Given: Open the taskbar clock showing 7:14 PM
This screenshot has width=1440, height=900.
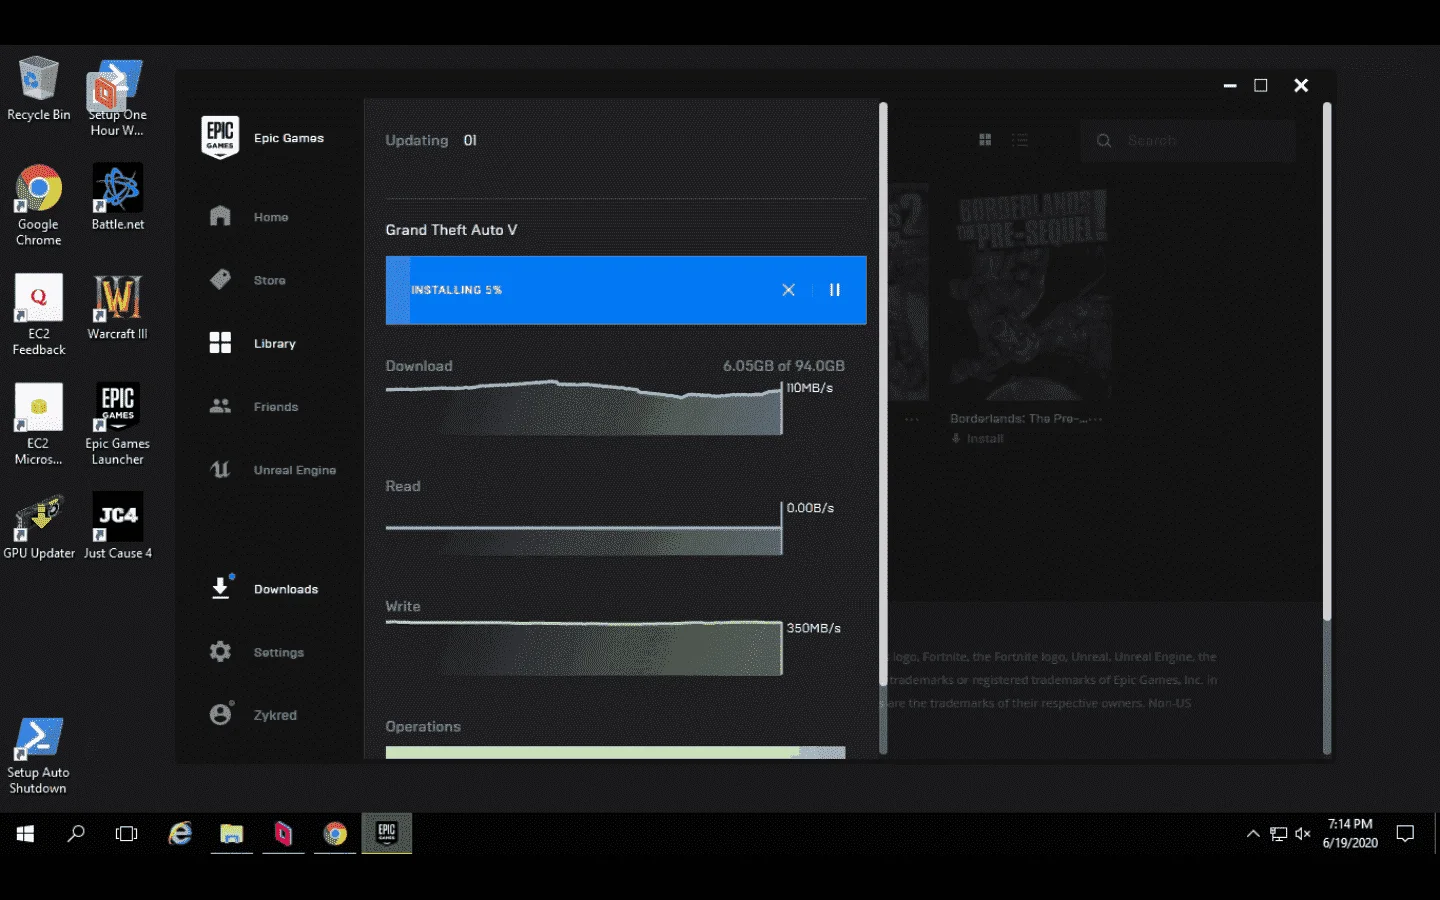Looking at the screenshot, I should pos(1350,833).
